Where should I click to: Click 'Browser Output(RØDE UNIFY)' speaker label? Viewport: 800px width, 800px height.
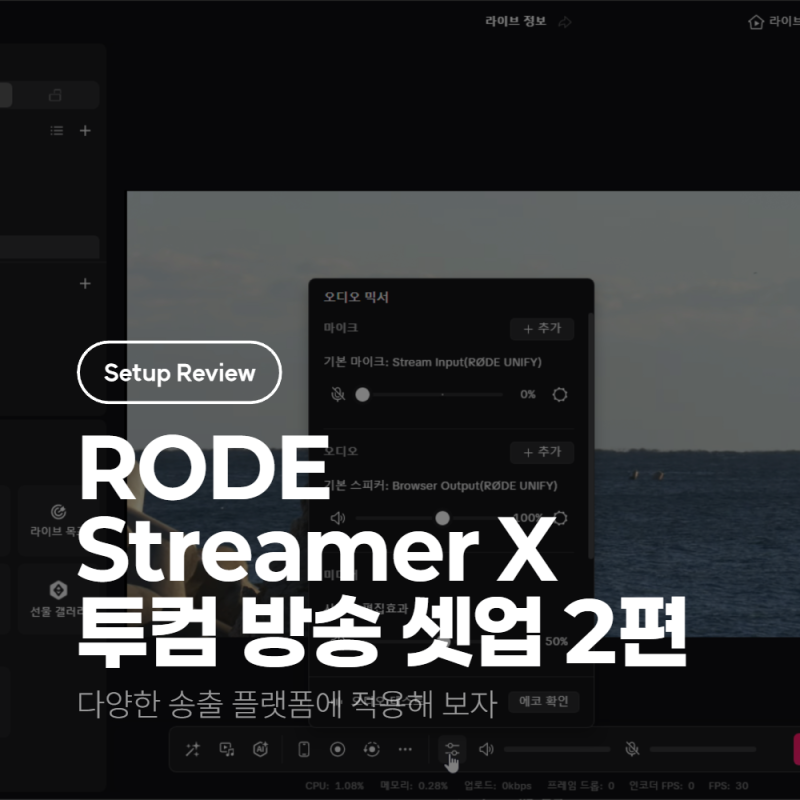click(474, 486)
